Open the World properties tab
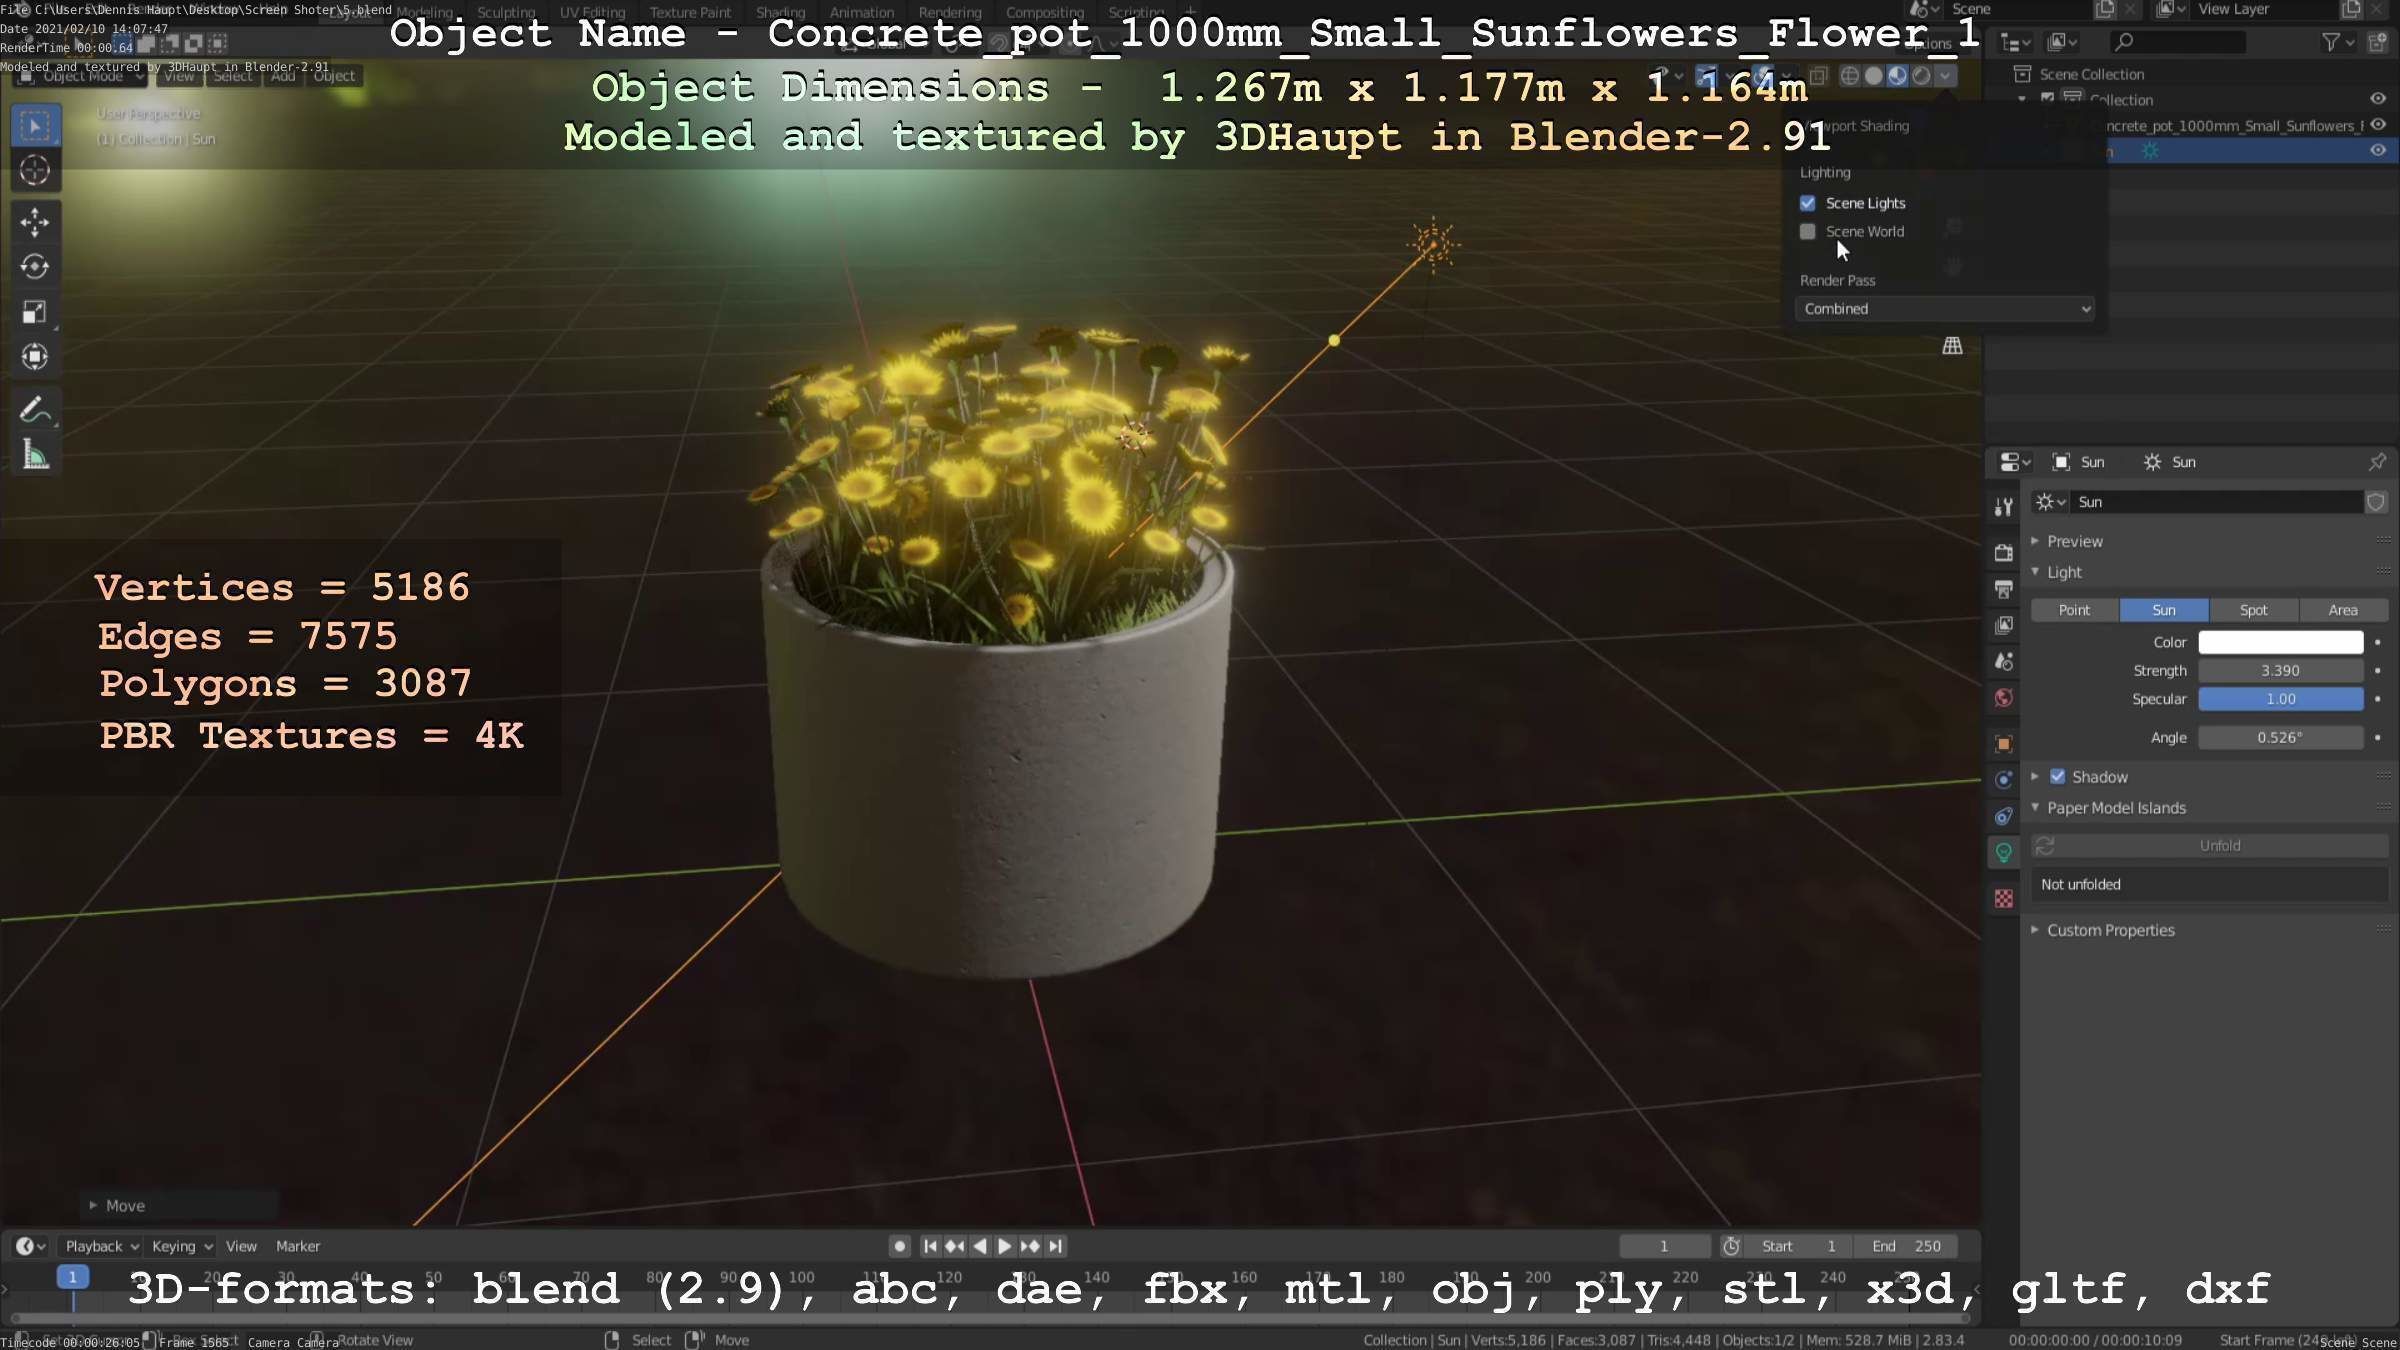 tap(2004, 698)
